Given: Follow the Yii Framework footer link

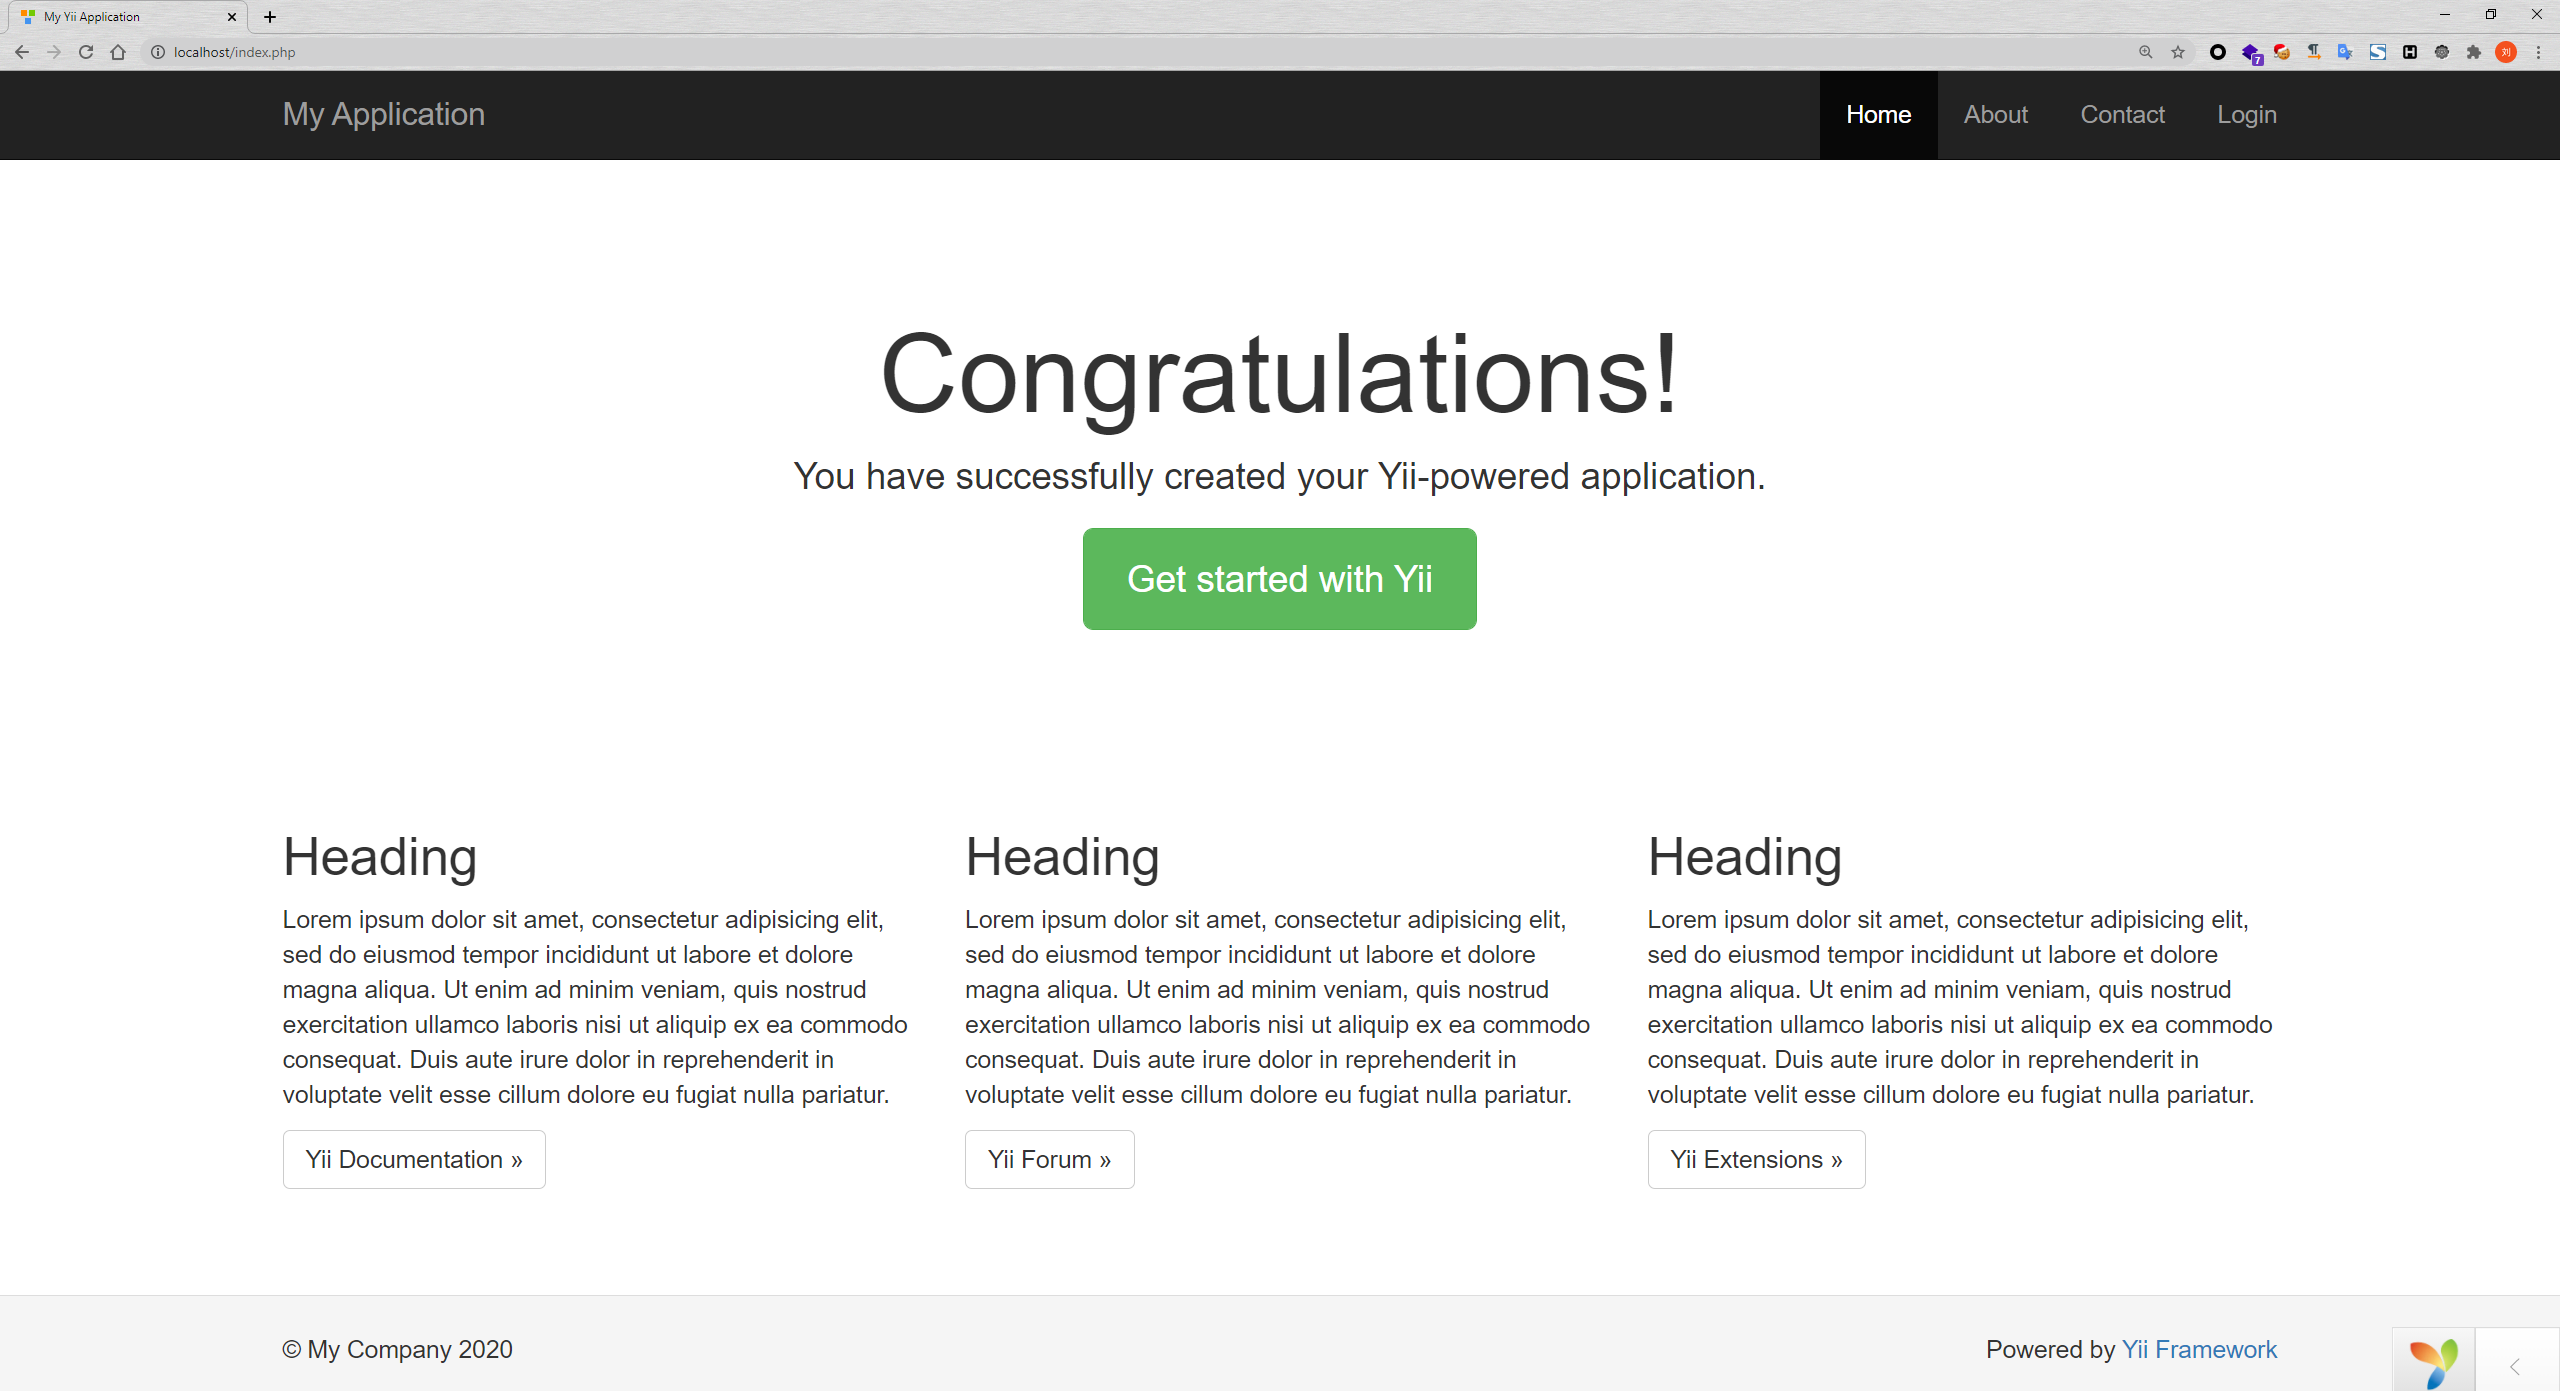Looking at the screenshot, I should click(2199, 1349).
